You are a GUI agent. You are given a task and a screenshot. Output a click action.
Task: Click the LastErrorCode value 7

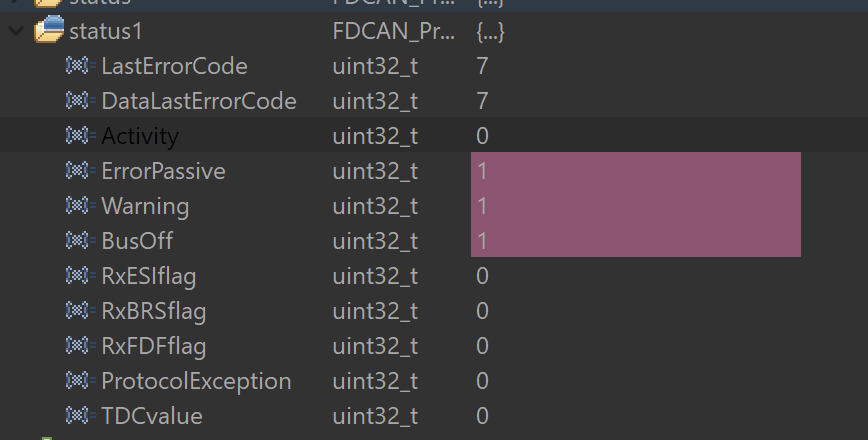pyautogui.click(x=482, y=66)
